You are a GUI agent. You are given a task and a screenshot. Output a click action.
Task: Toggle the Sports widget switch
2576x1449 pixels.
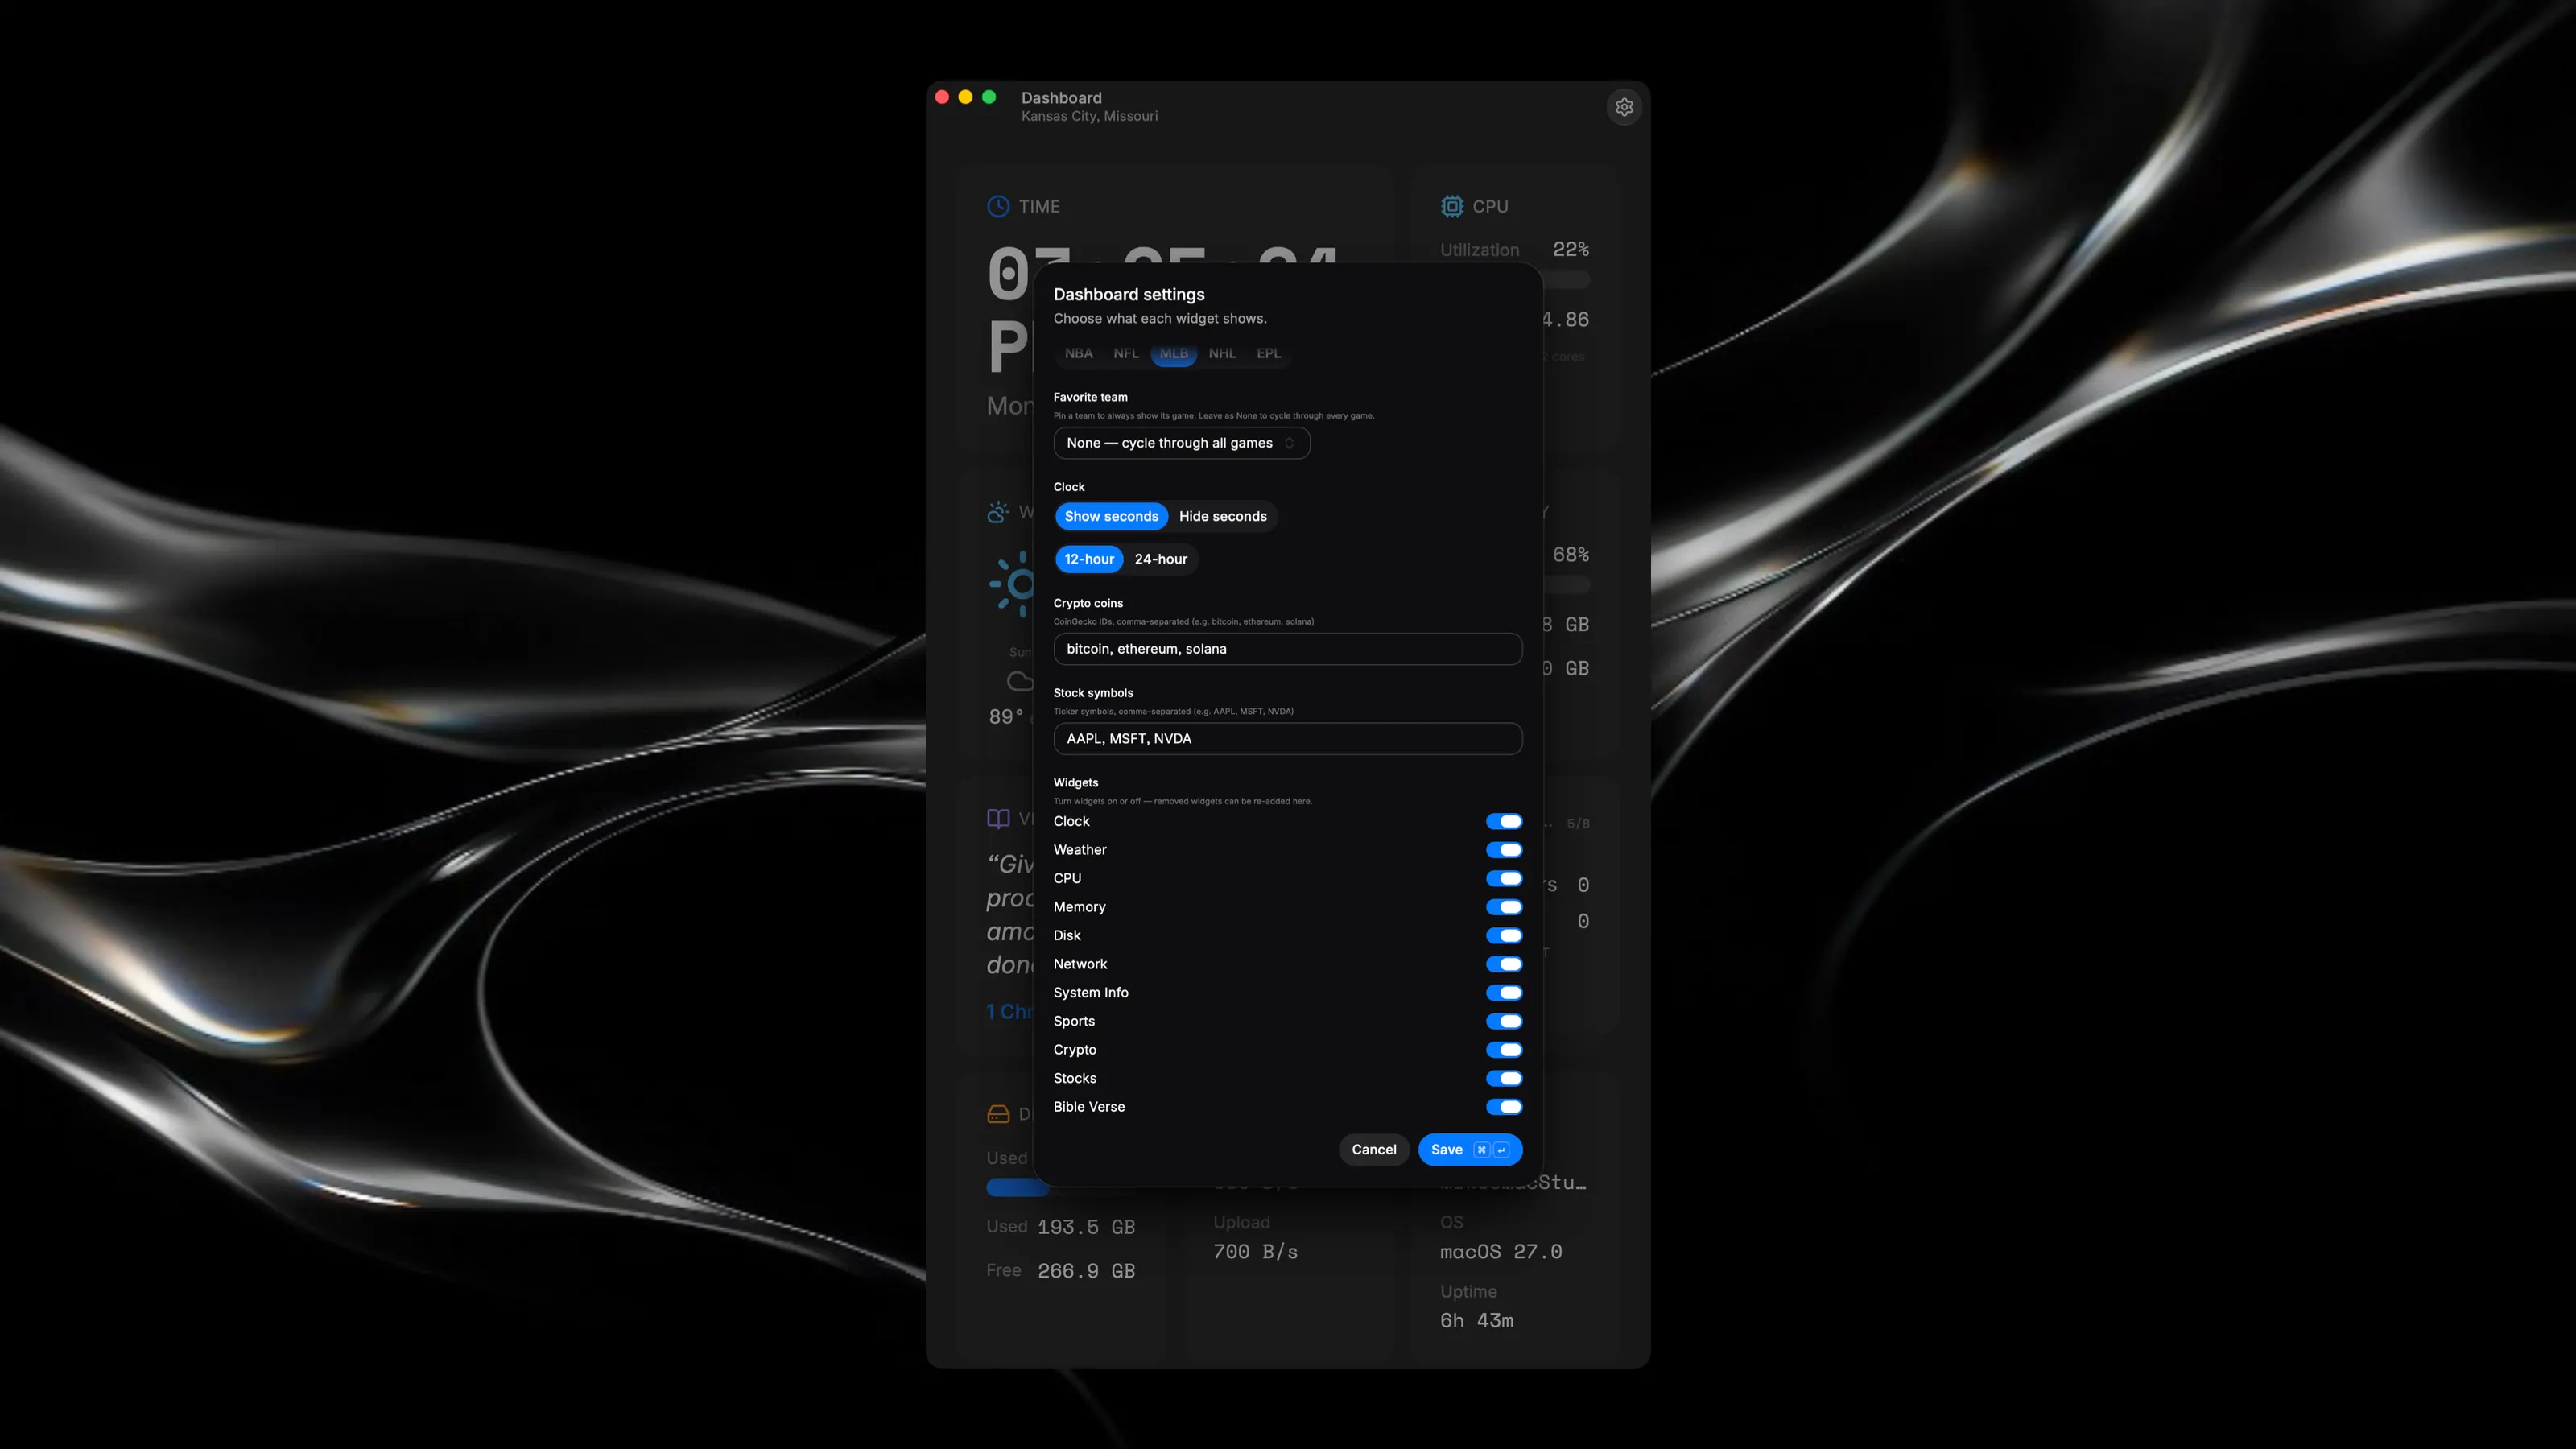[x=1504, y=1021]
